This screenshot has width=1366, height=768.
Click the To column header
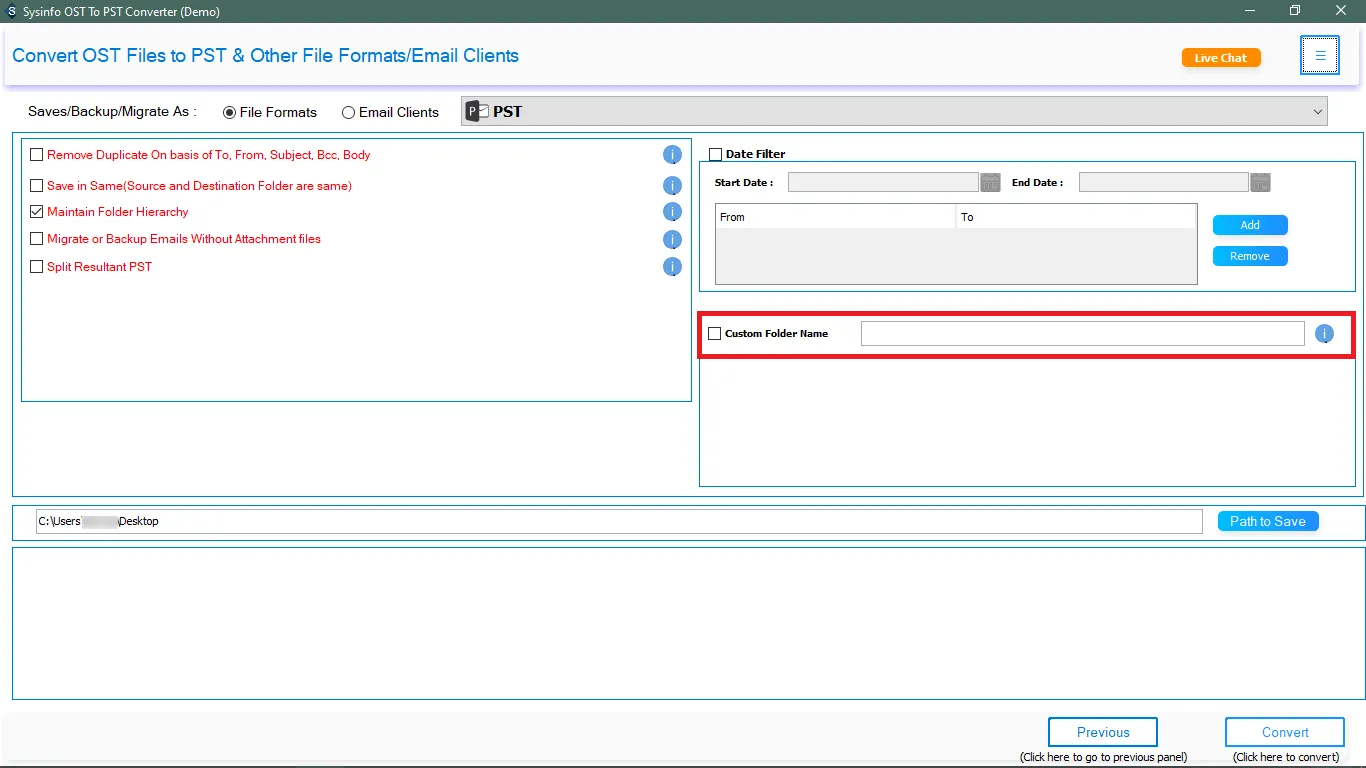click(x=1076, y=217)
